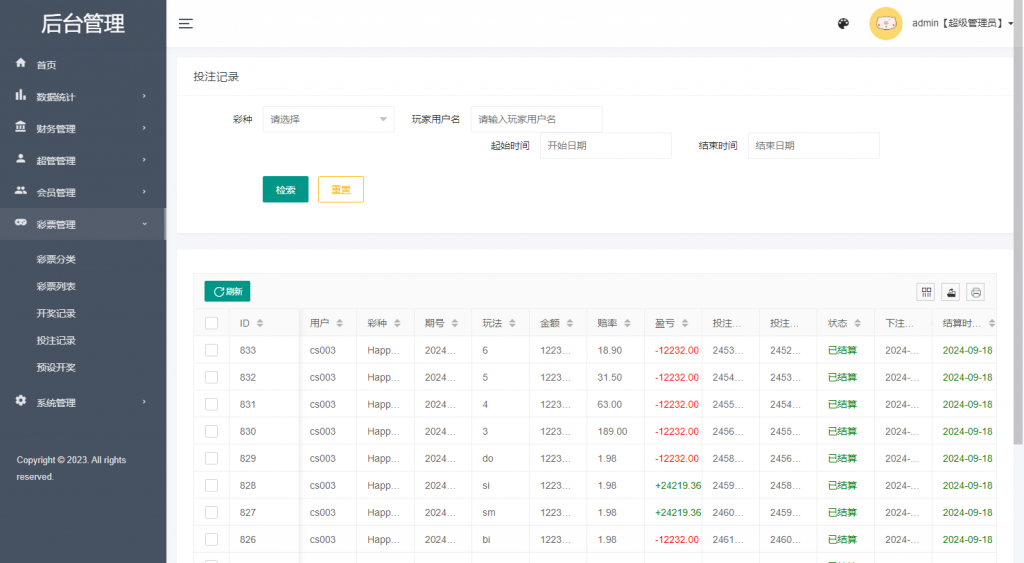Screen dimensions: 1024x563
Task: Click the 财务管理 bank icon
Action: 21,127
